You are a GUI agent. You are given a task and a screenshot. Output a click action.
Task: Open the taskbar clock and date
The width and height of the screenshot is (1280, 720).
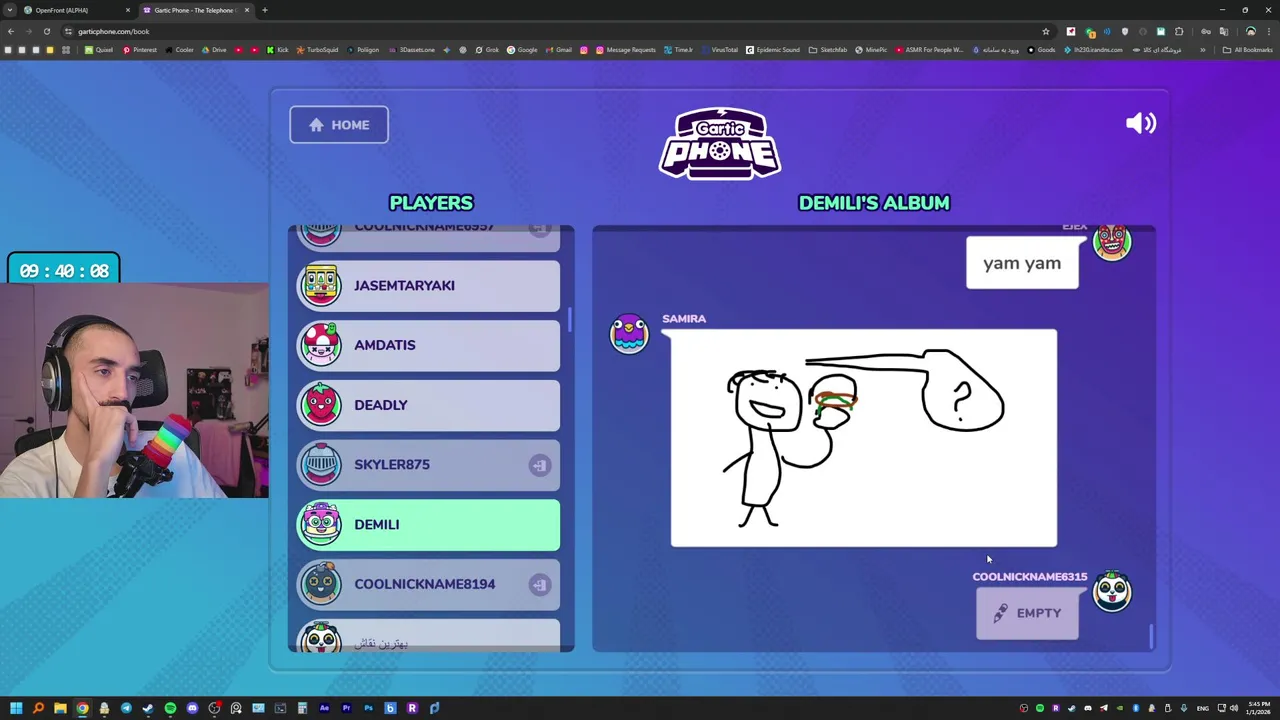click(1259, 708)
